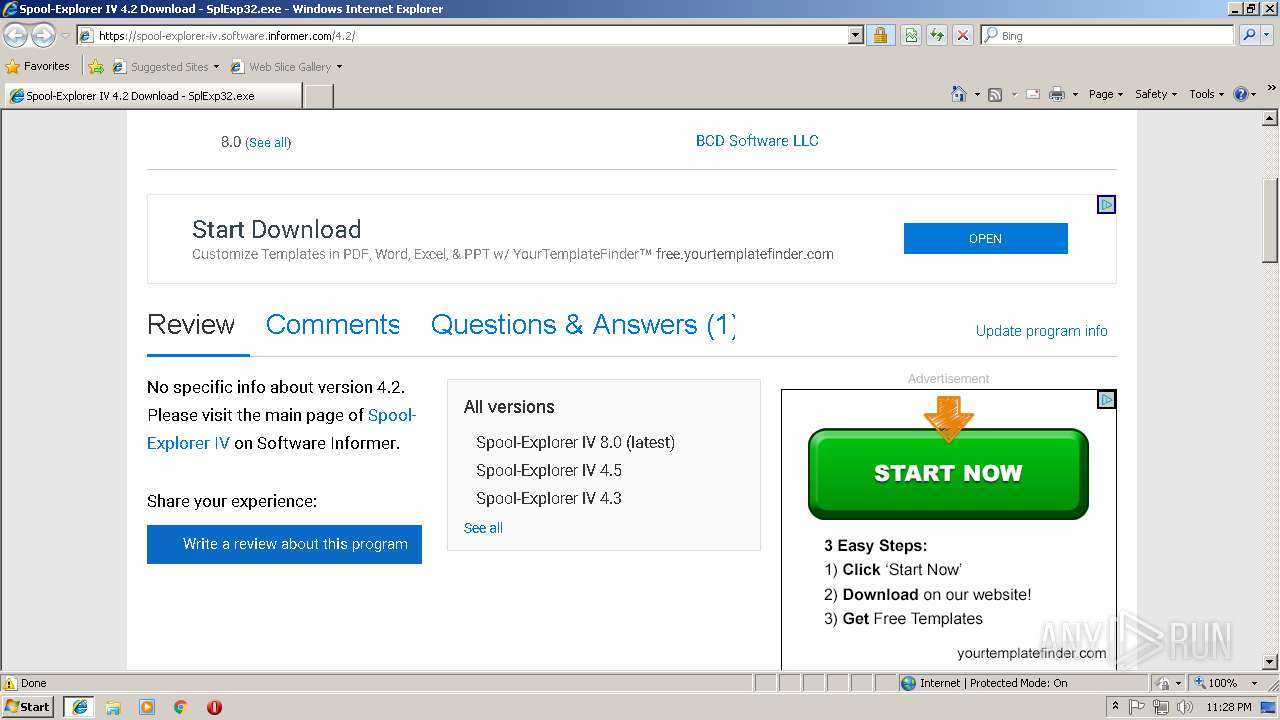Screen dimensions: 1280x720
Task: Open the RSS feeds icon
Action: (x=995, y=94)
